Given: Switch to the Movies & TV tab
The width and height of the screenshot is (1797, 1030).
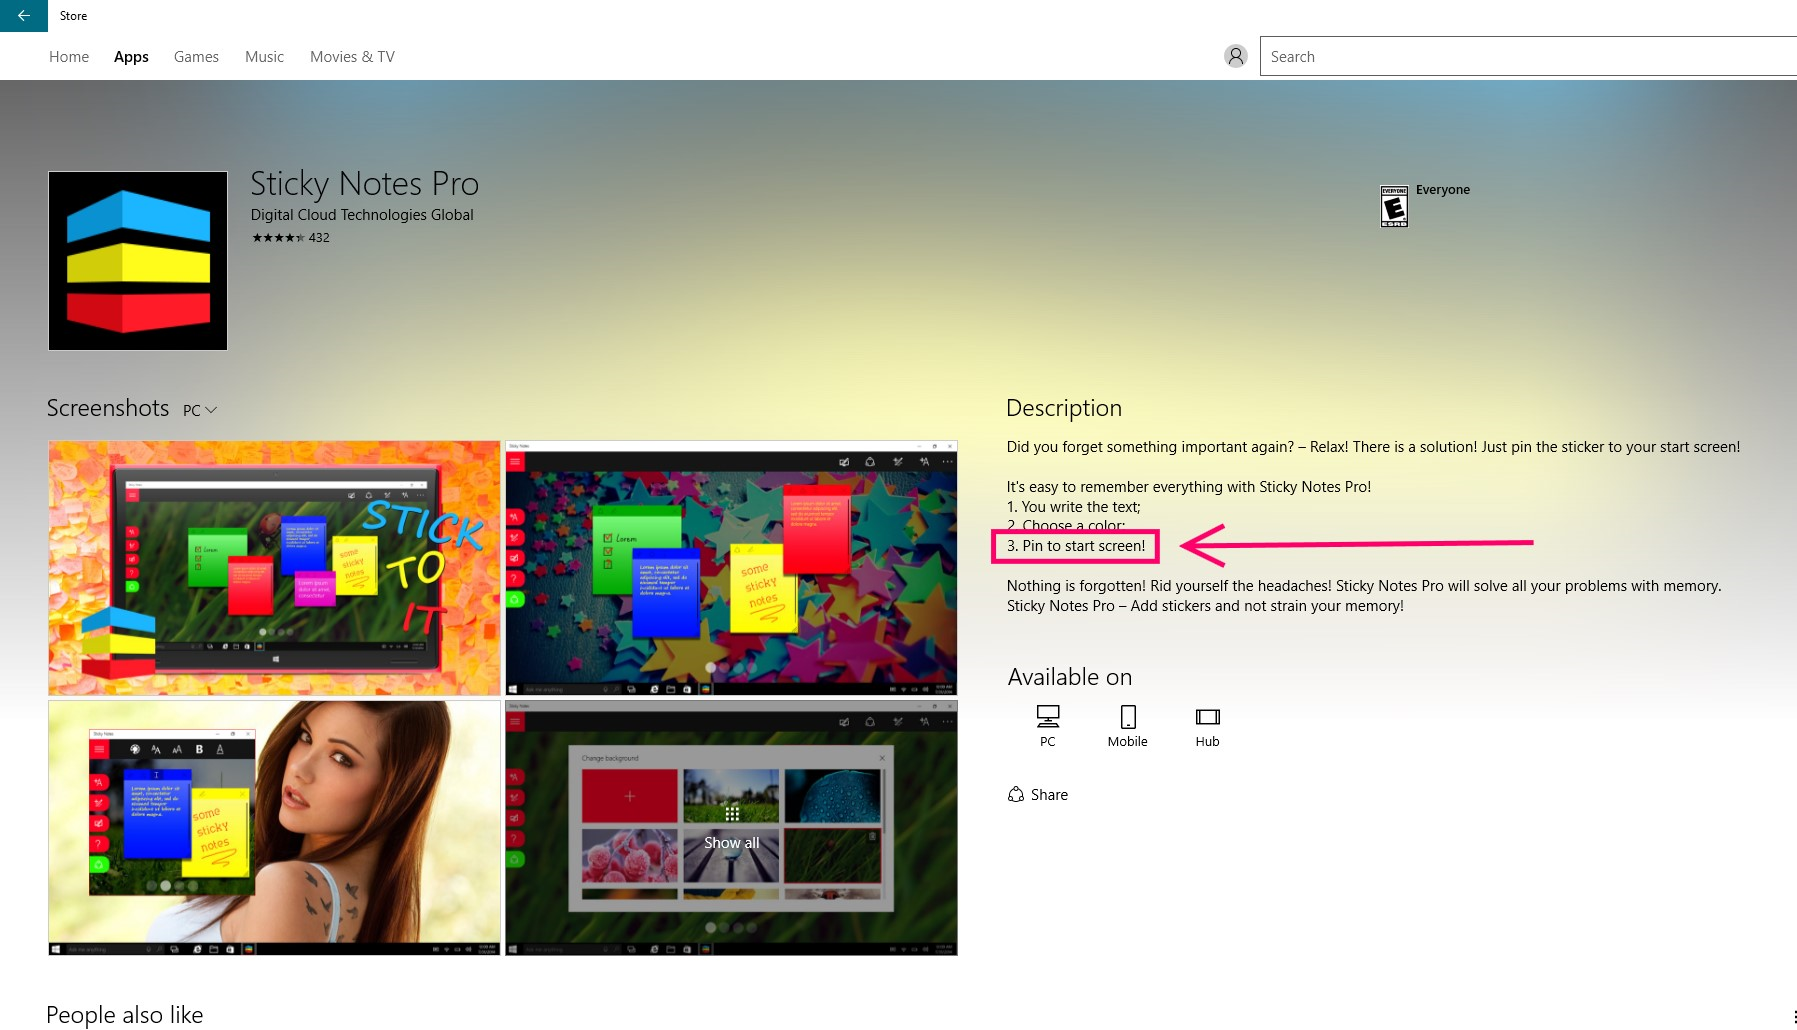Looking at the screenshot, I should pyautogui.click(x=352, y=57).
